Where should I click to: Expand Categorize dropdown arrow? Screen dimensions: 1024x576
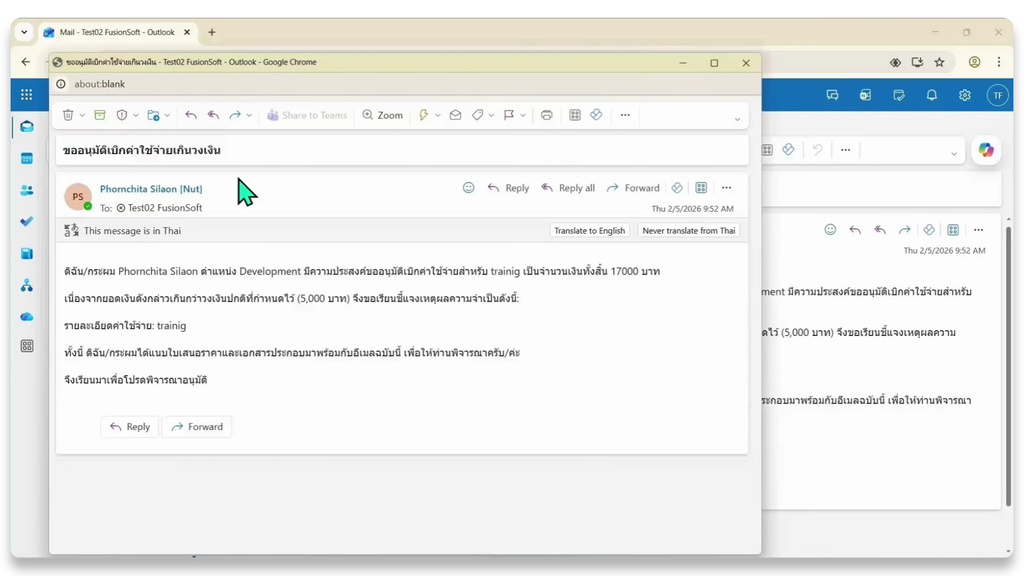pos(491,116)
